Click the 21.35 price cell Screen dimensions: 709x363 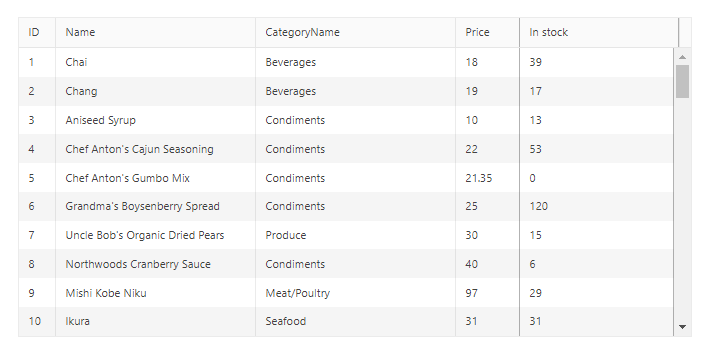tap(487, 178)
